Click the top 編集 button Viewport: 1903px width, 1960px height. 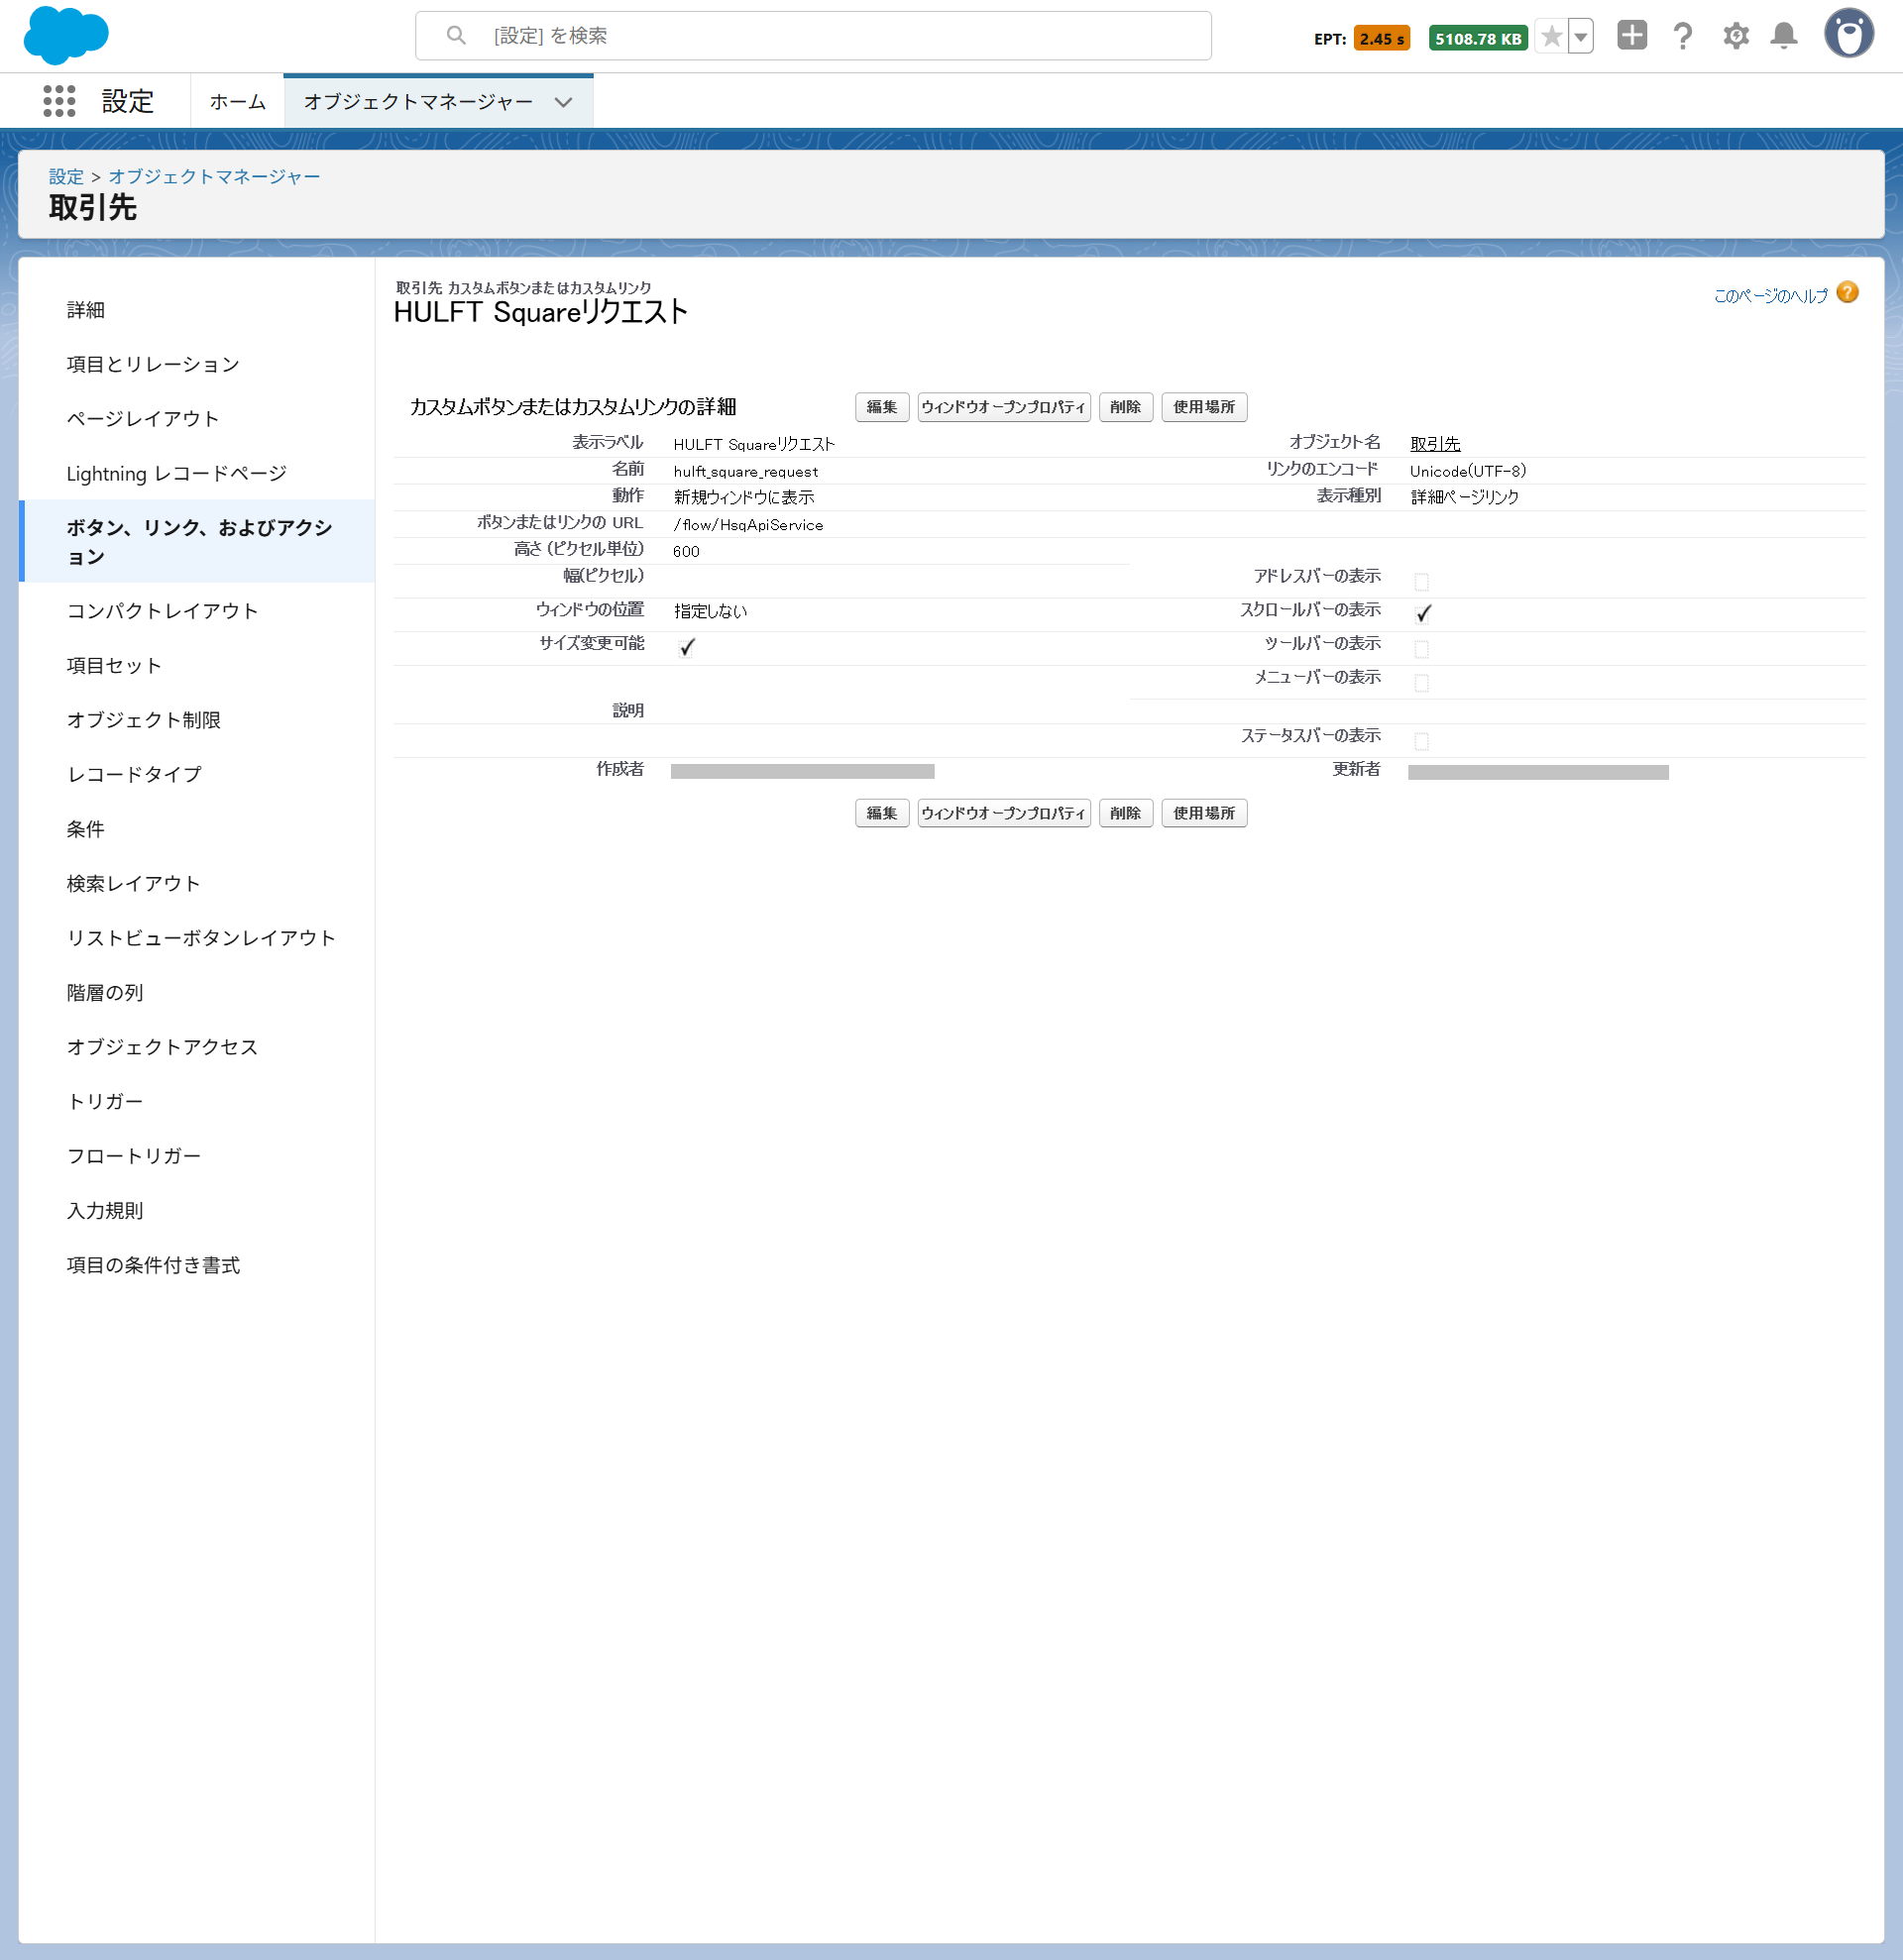tap(881, 407)
